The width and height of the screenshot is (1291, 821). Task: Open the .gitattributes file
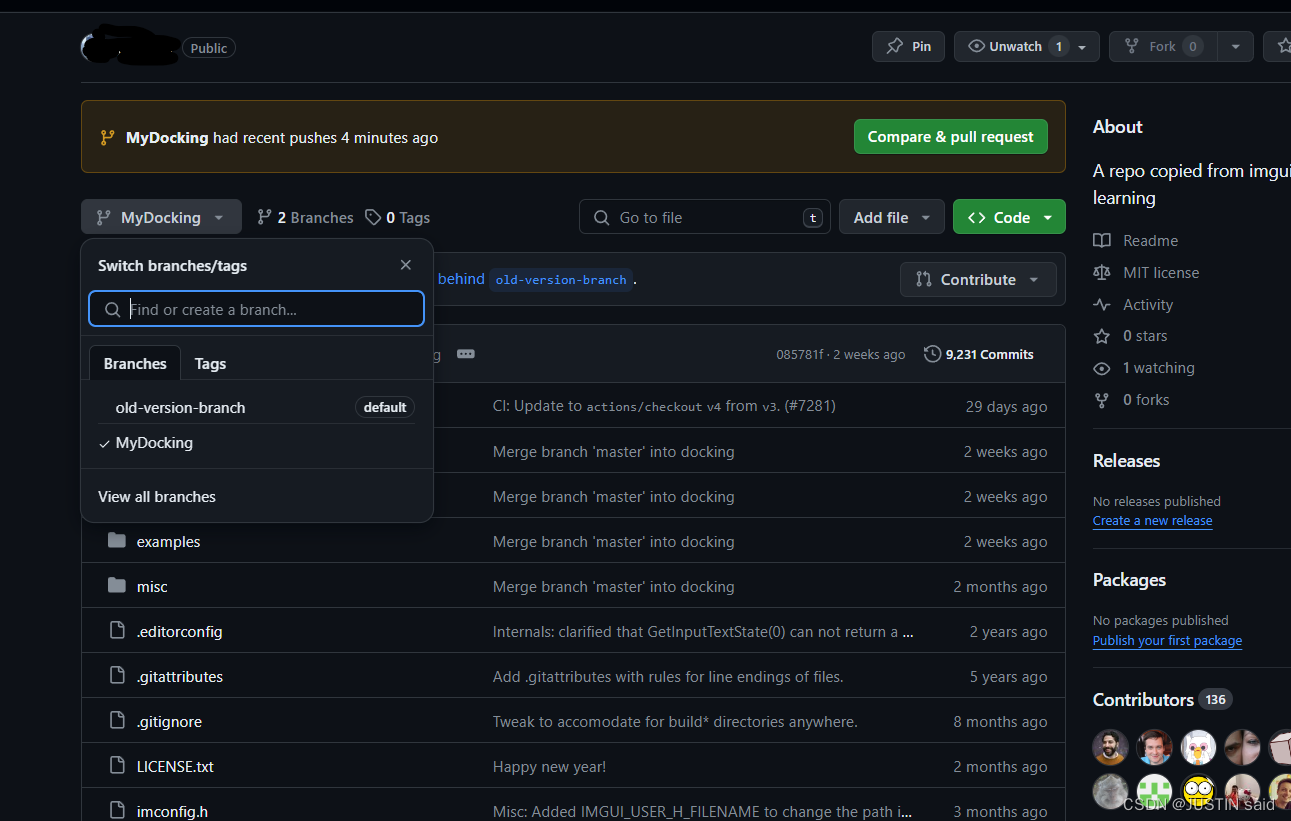click(x=180, y=676)
